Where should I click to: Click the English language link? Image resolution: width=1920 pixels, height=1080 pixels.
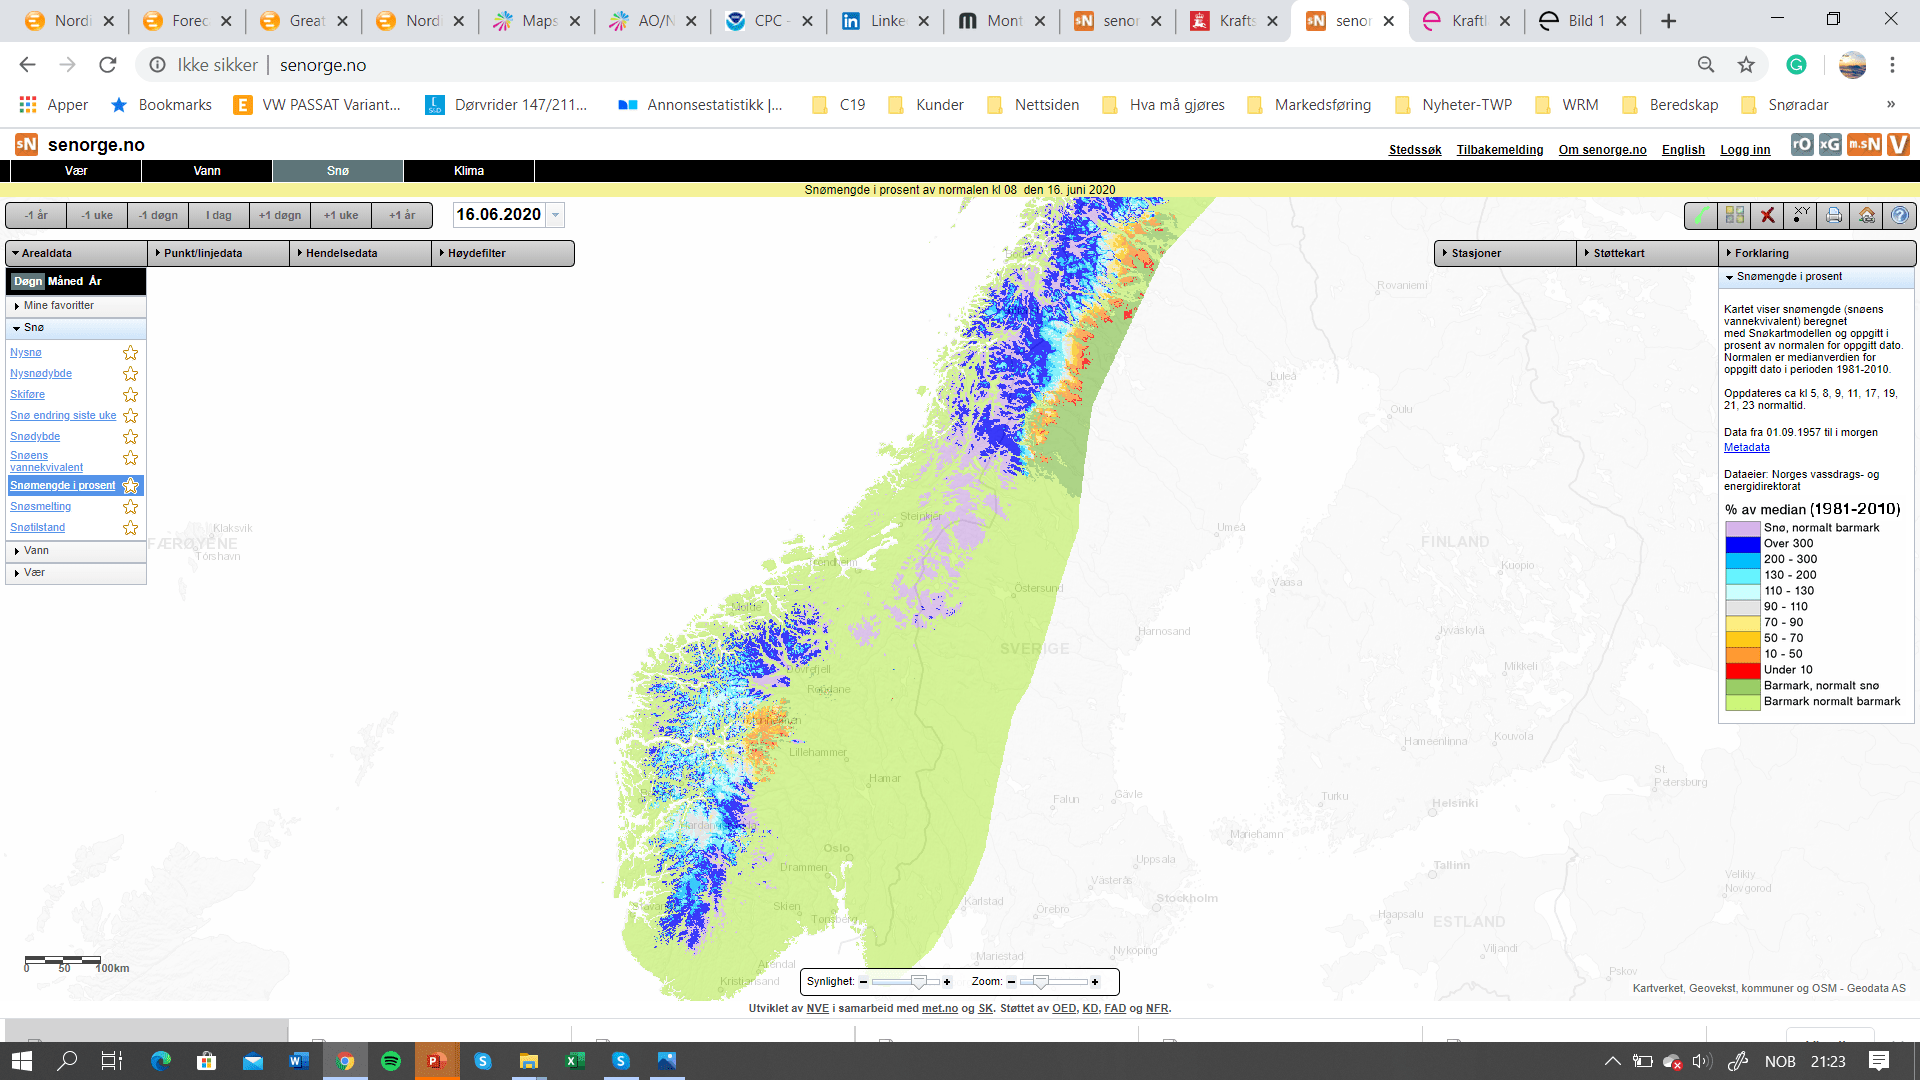point(1683,150)
